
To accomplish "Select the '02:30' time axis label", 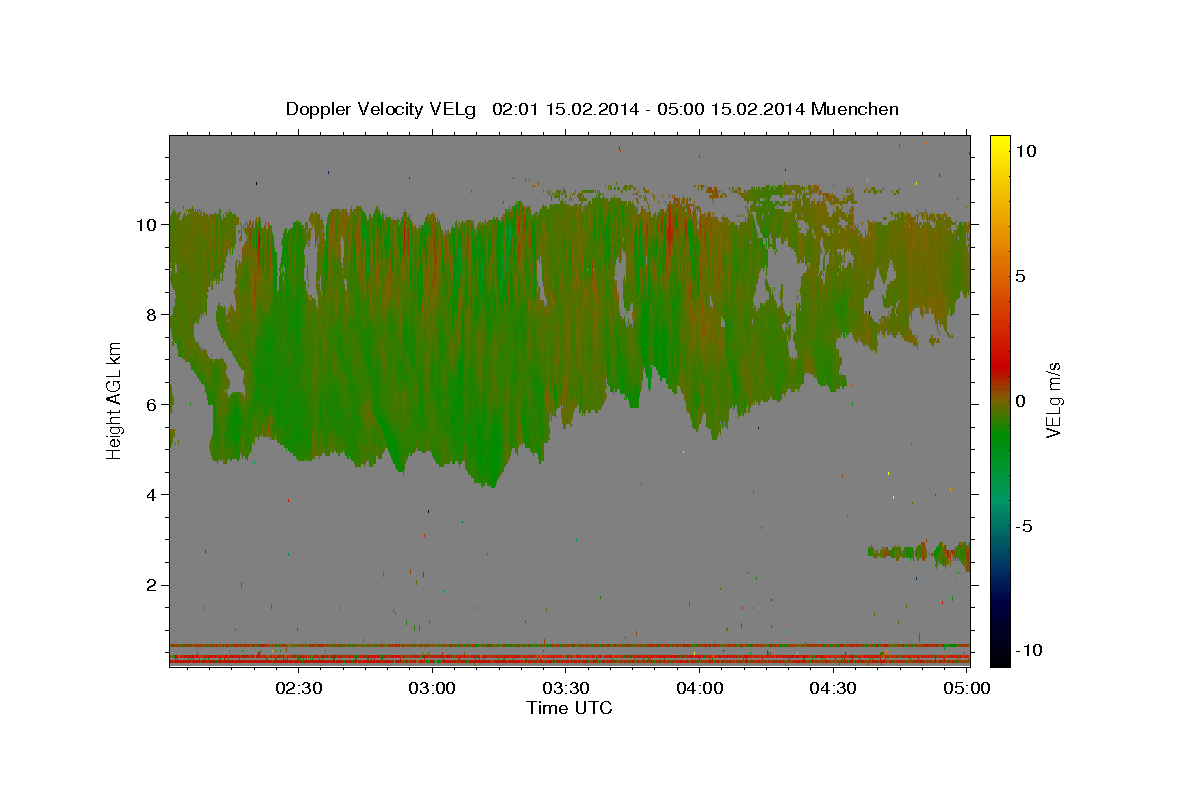I will point(299,688).
